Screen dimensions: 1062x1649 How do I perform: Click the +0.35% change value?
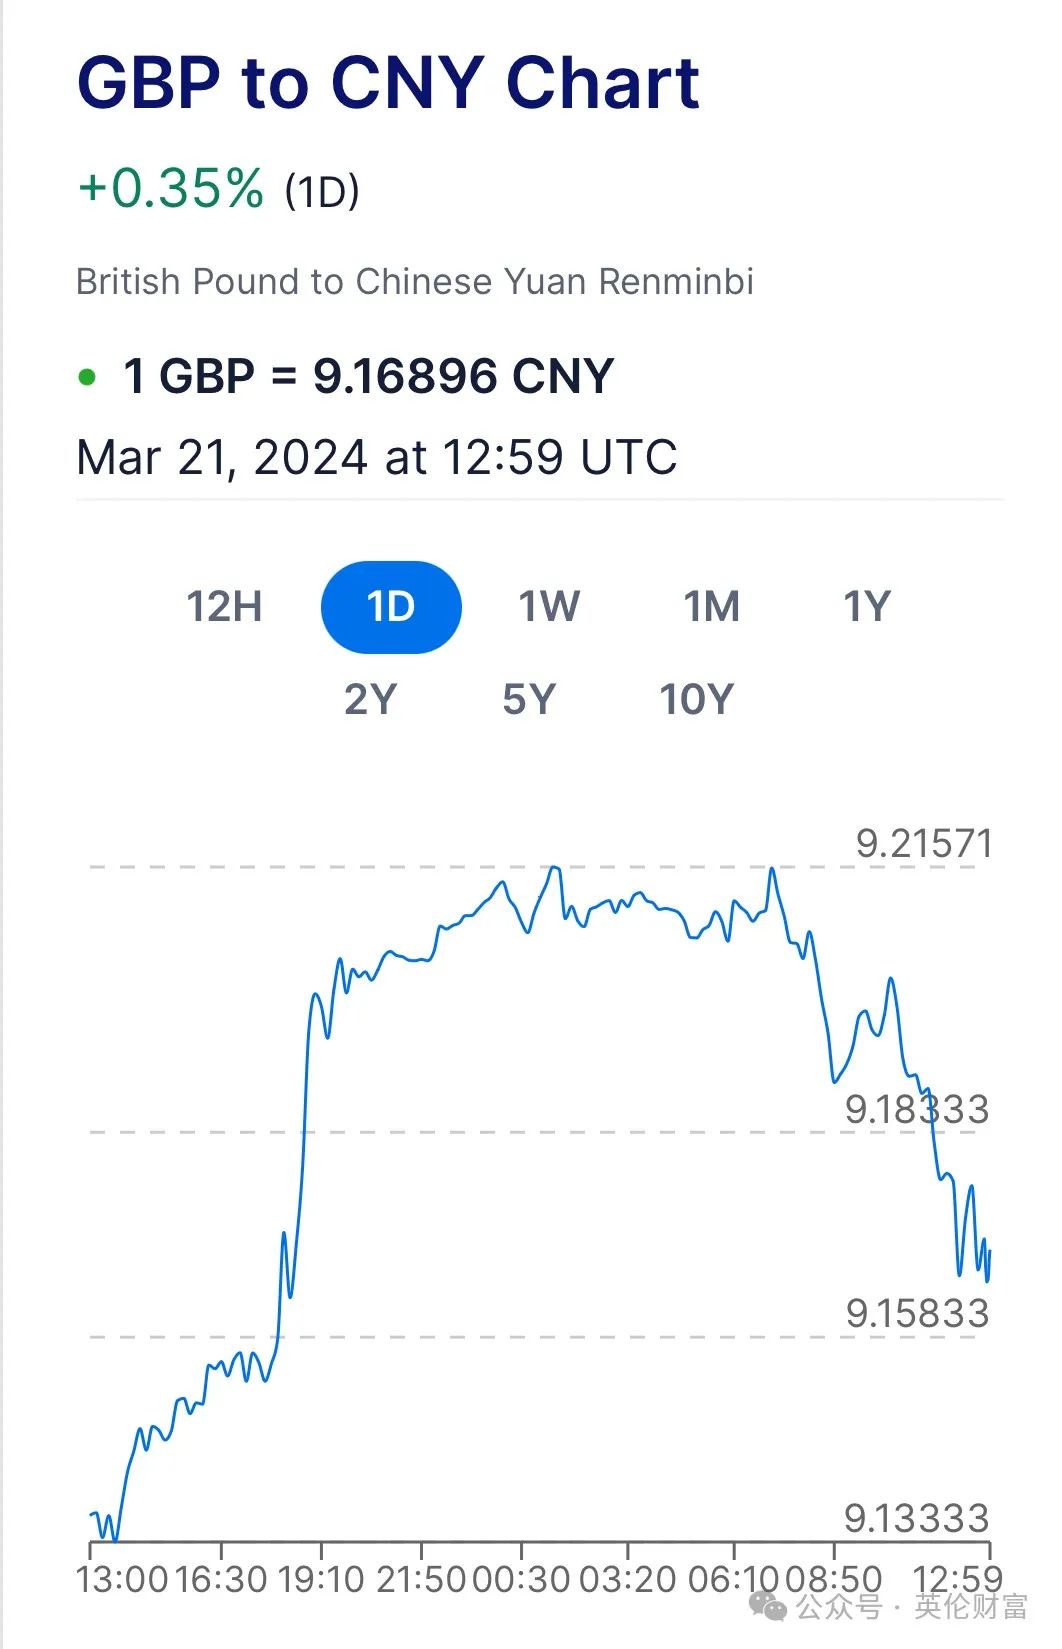pyautogui.click(x=171, y=188)
